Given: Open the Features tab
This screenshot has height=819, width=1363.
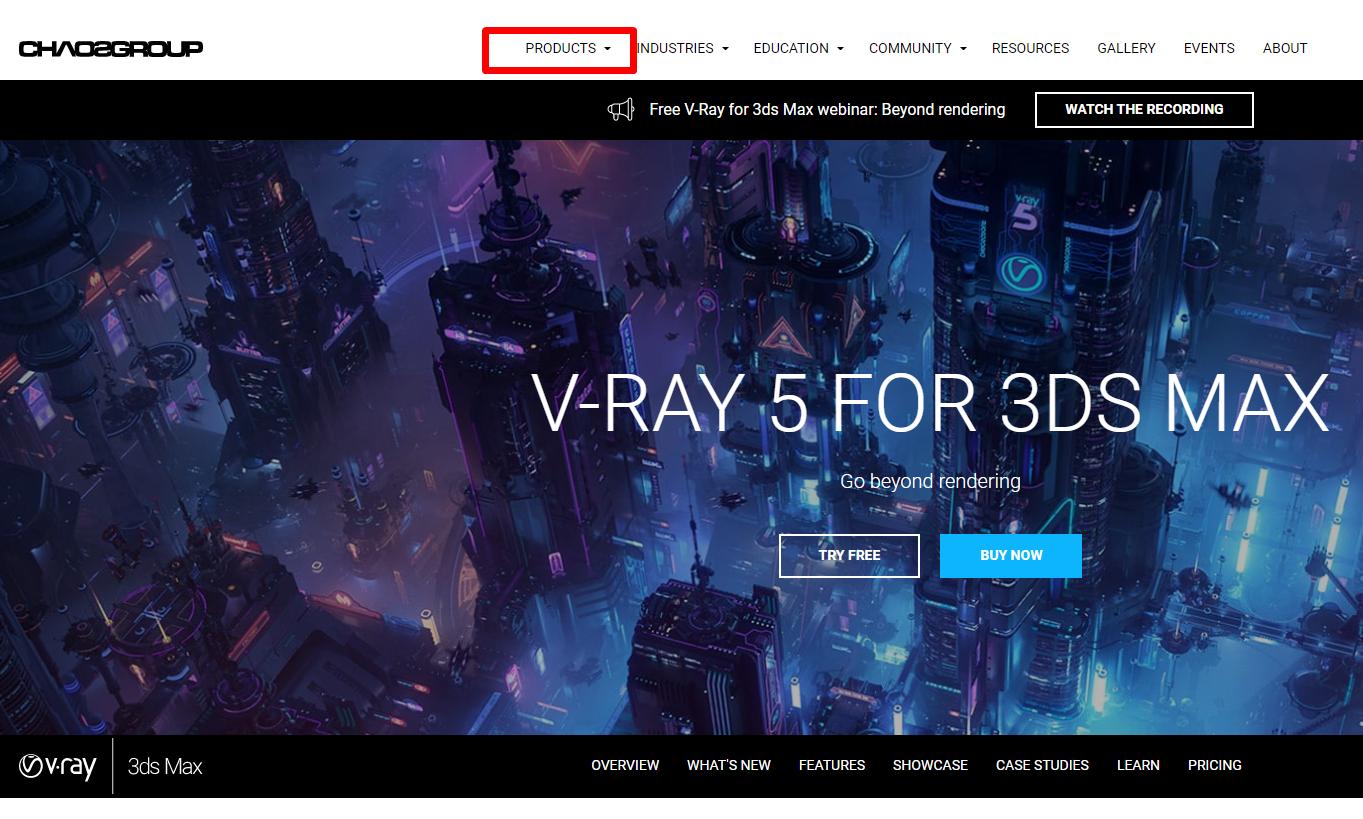Looking at the screenshot, I should click(x=832, y=765).
